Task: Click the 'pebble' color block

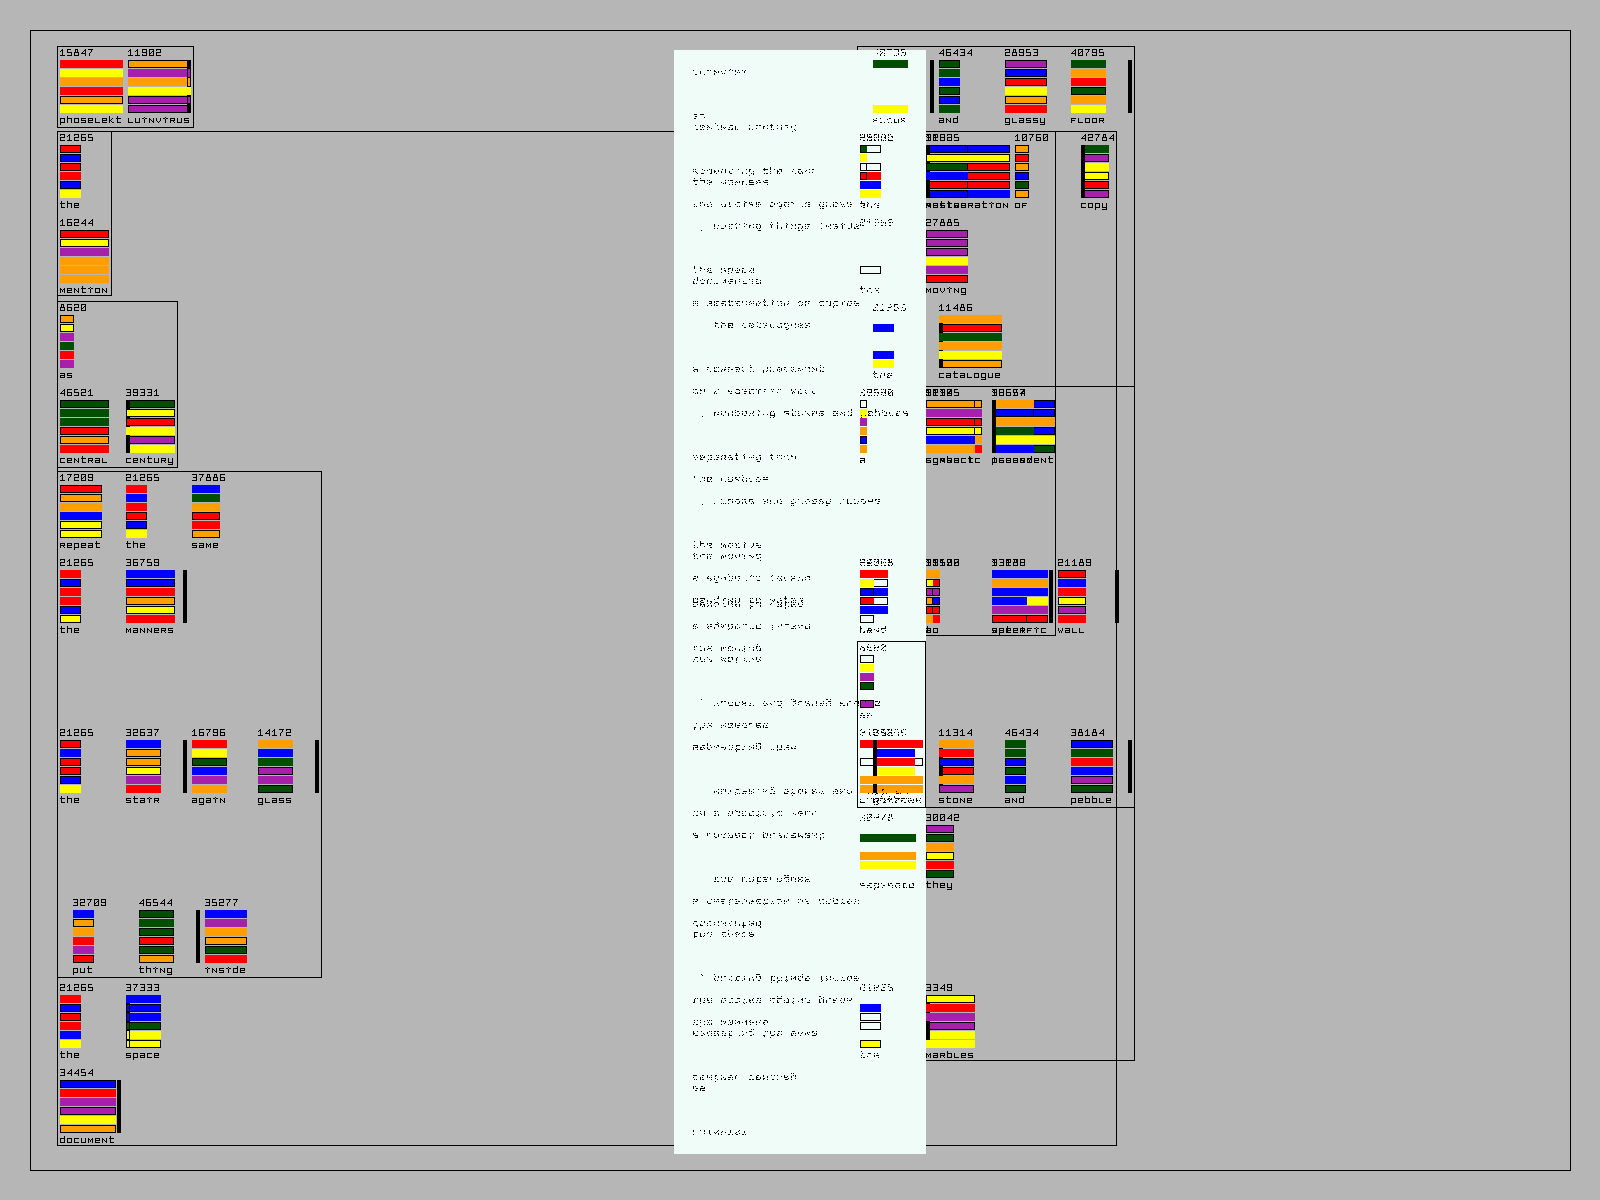Action: tap(1091, 767)
